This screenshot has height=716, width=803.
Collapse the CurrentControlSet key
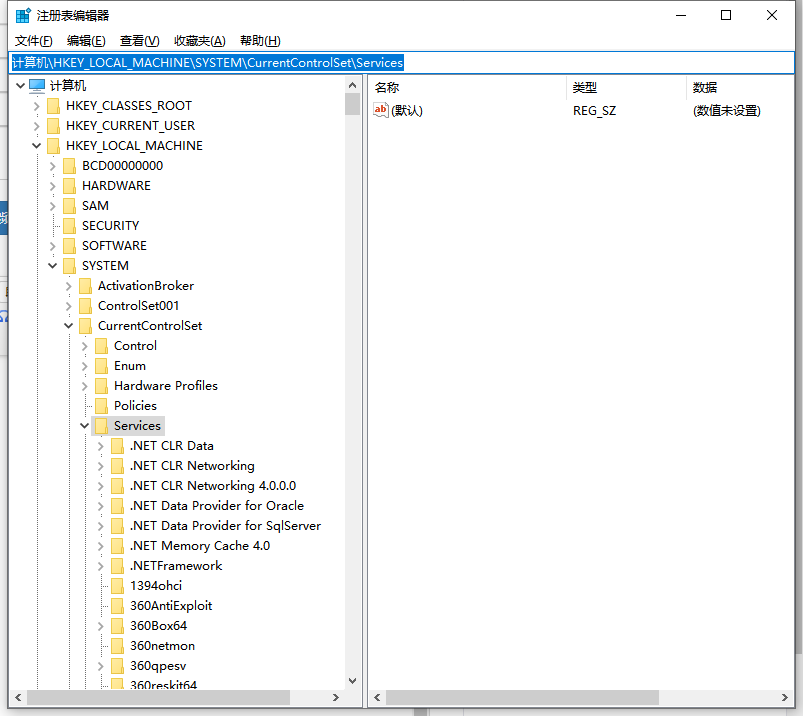point(68,326)
